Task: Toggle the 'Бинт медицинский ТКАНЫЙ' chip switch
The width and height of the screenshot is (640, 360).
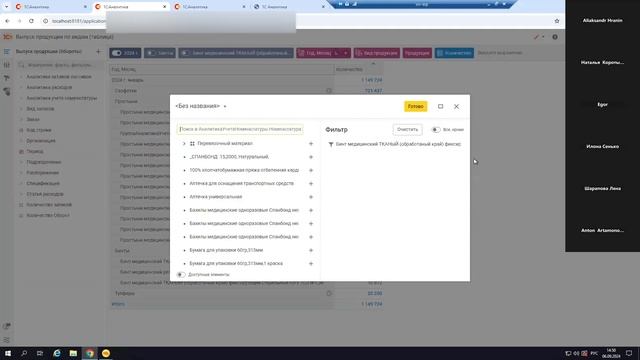Action: [185, 53]
